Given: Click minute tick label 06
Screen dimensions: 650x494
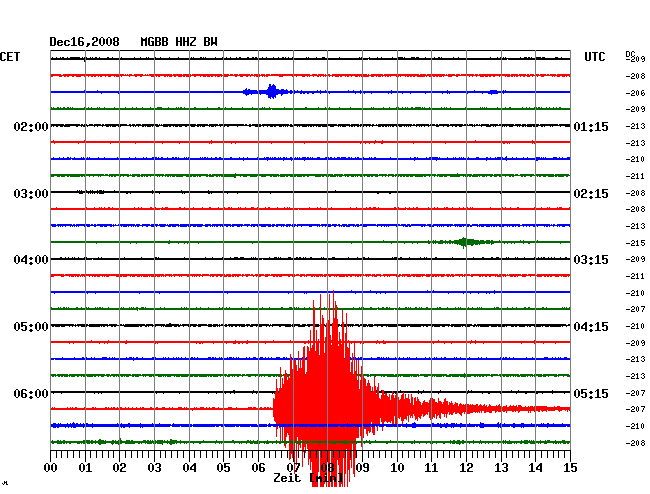Looking at the screenshot, I should [x=258, y=467].
